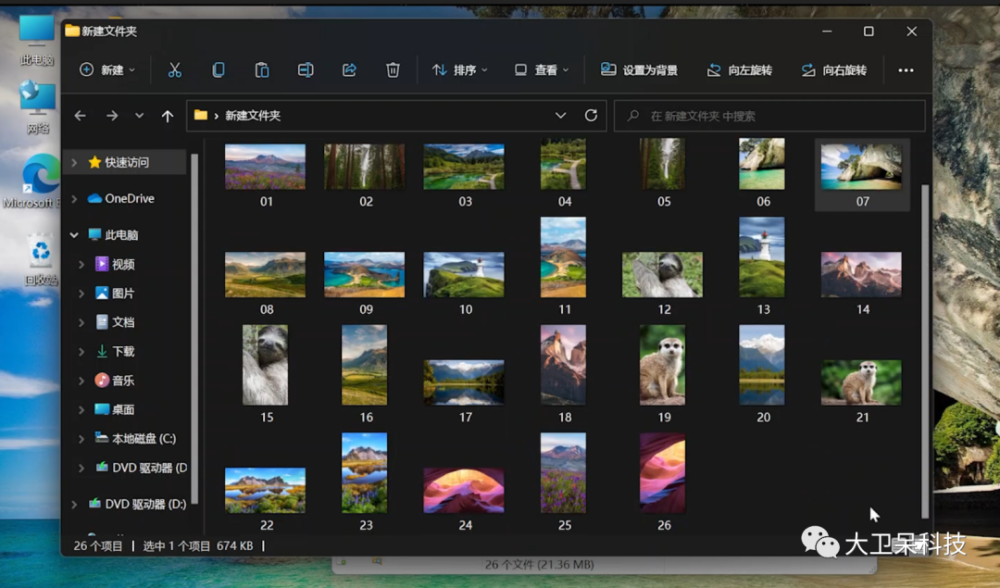The image size is (1000, 588).
Task: Click the Paste clipboard icon
Action: click(x=262, y=70)
